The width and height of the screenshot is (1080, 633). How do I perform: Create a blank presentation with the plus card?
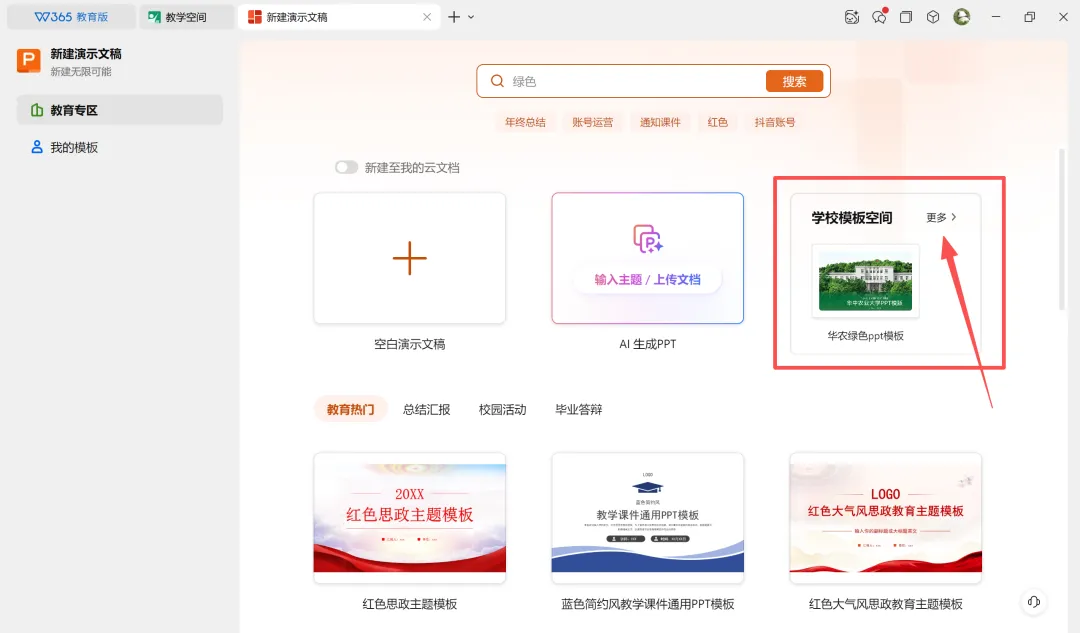coord(410,258)
